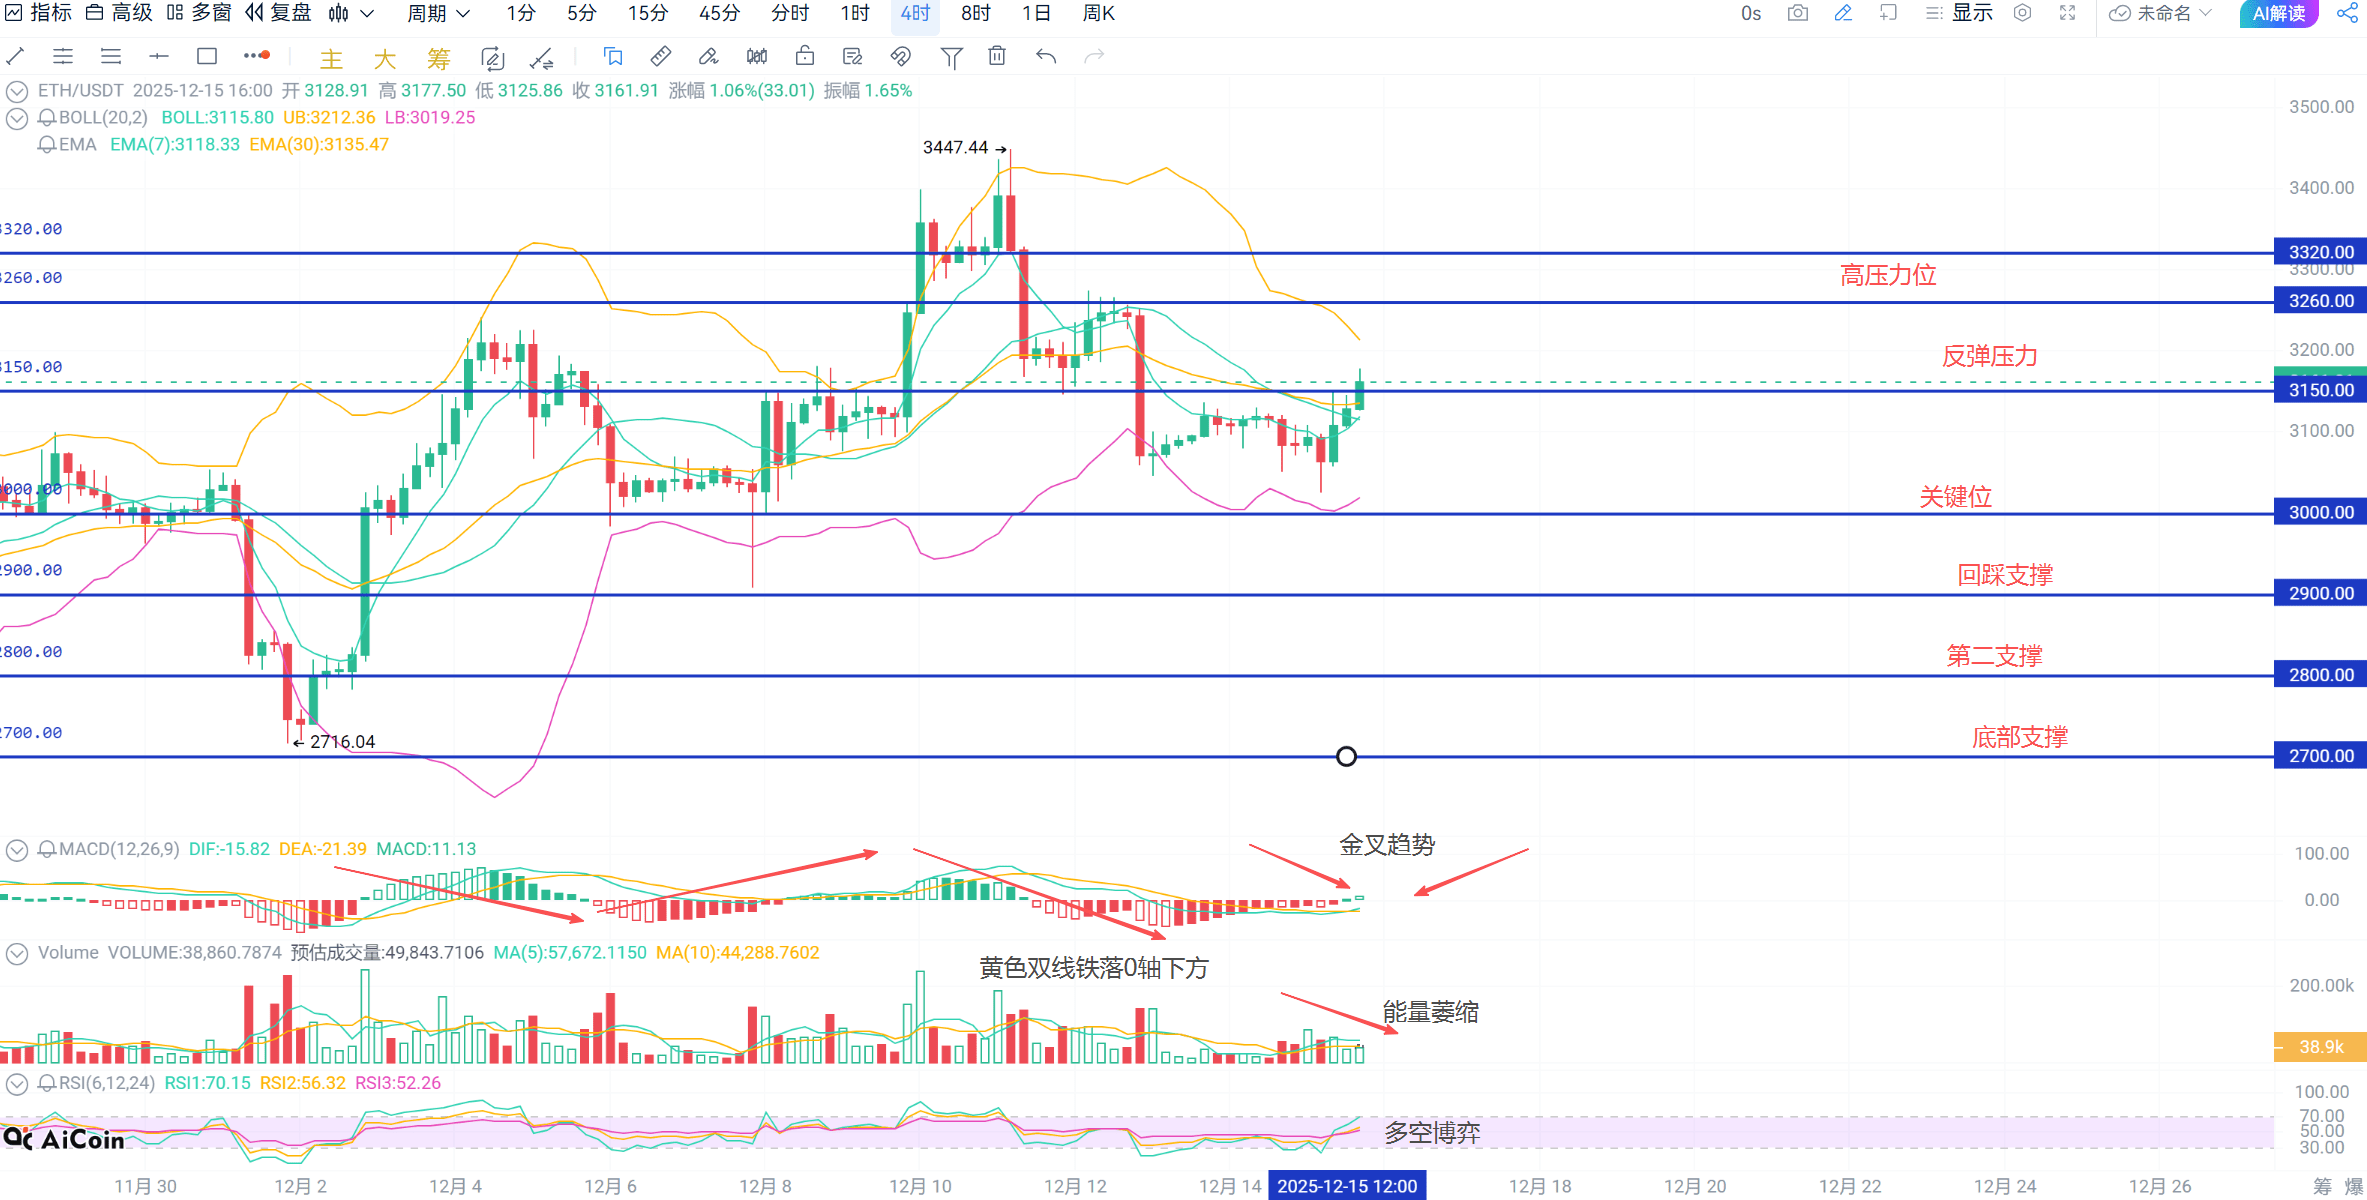Click the lock drawings icon

coord(805,57)
